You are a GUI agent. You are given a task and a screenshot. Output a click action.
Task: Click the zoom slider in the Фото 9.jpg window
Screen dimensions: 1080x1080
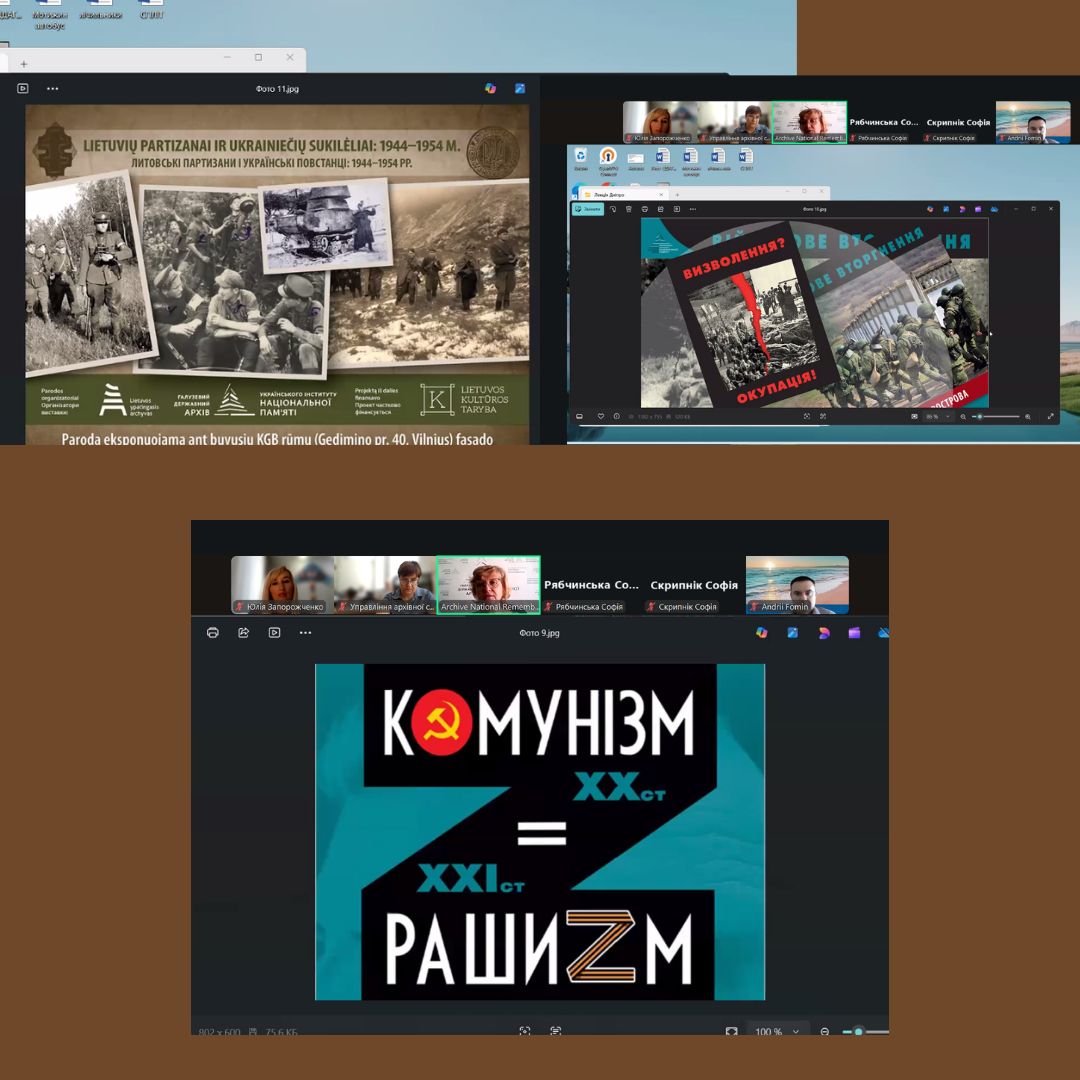(866, 1032)
